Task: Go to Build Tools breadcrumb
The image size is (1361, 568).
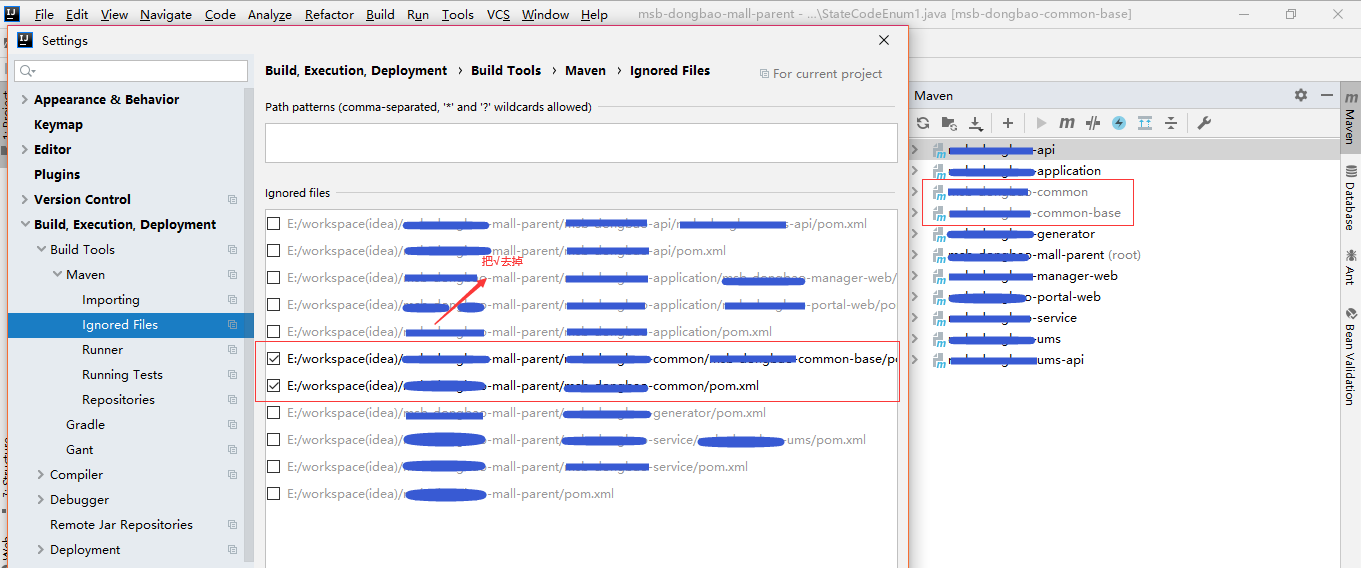Action: coord(506,71)
